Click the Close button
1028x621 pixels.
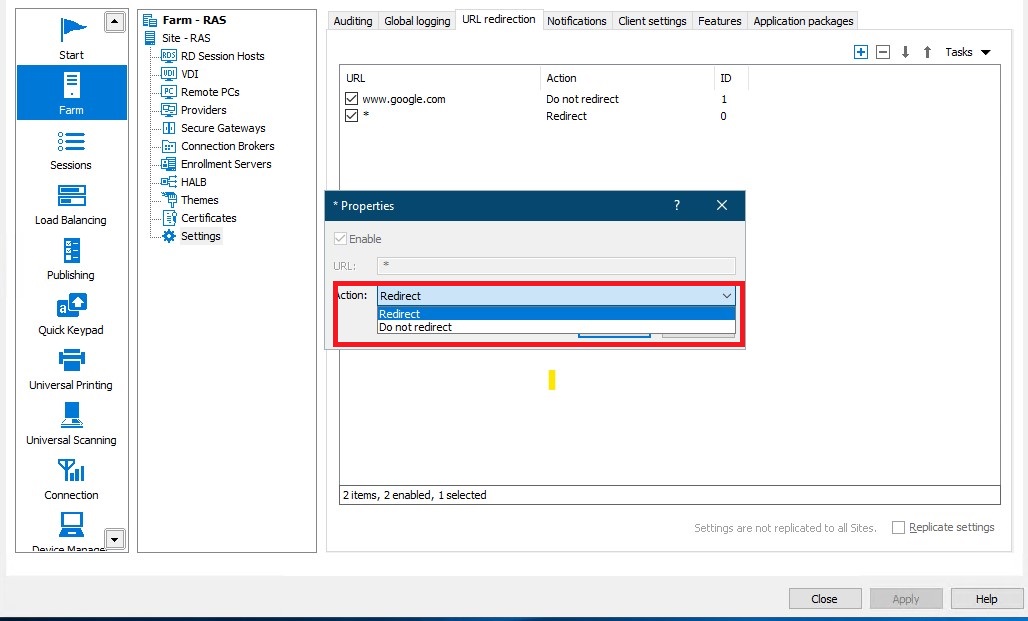tap(824, 599)
